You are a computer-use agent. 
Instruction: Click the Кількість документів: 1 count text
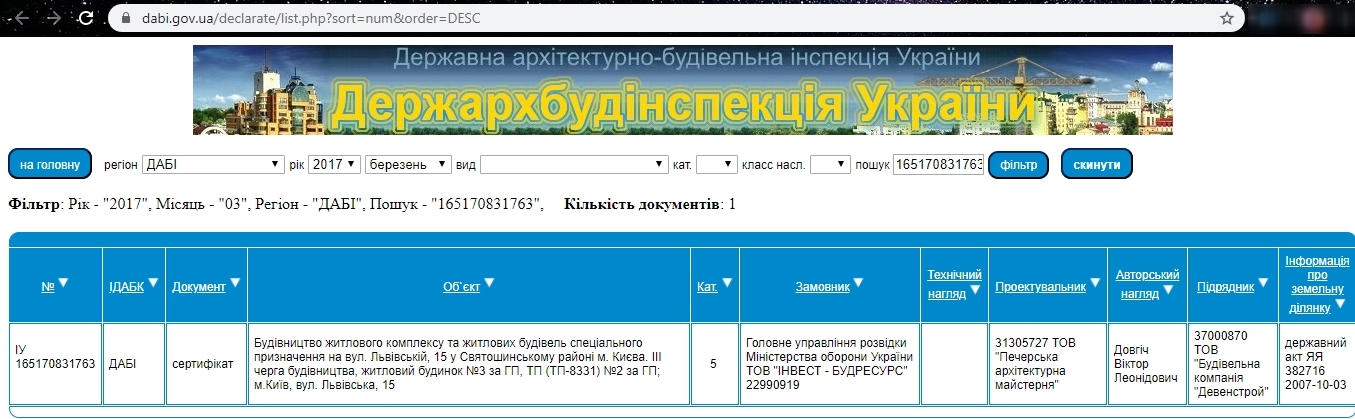[x=650, y=204]
